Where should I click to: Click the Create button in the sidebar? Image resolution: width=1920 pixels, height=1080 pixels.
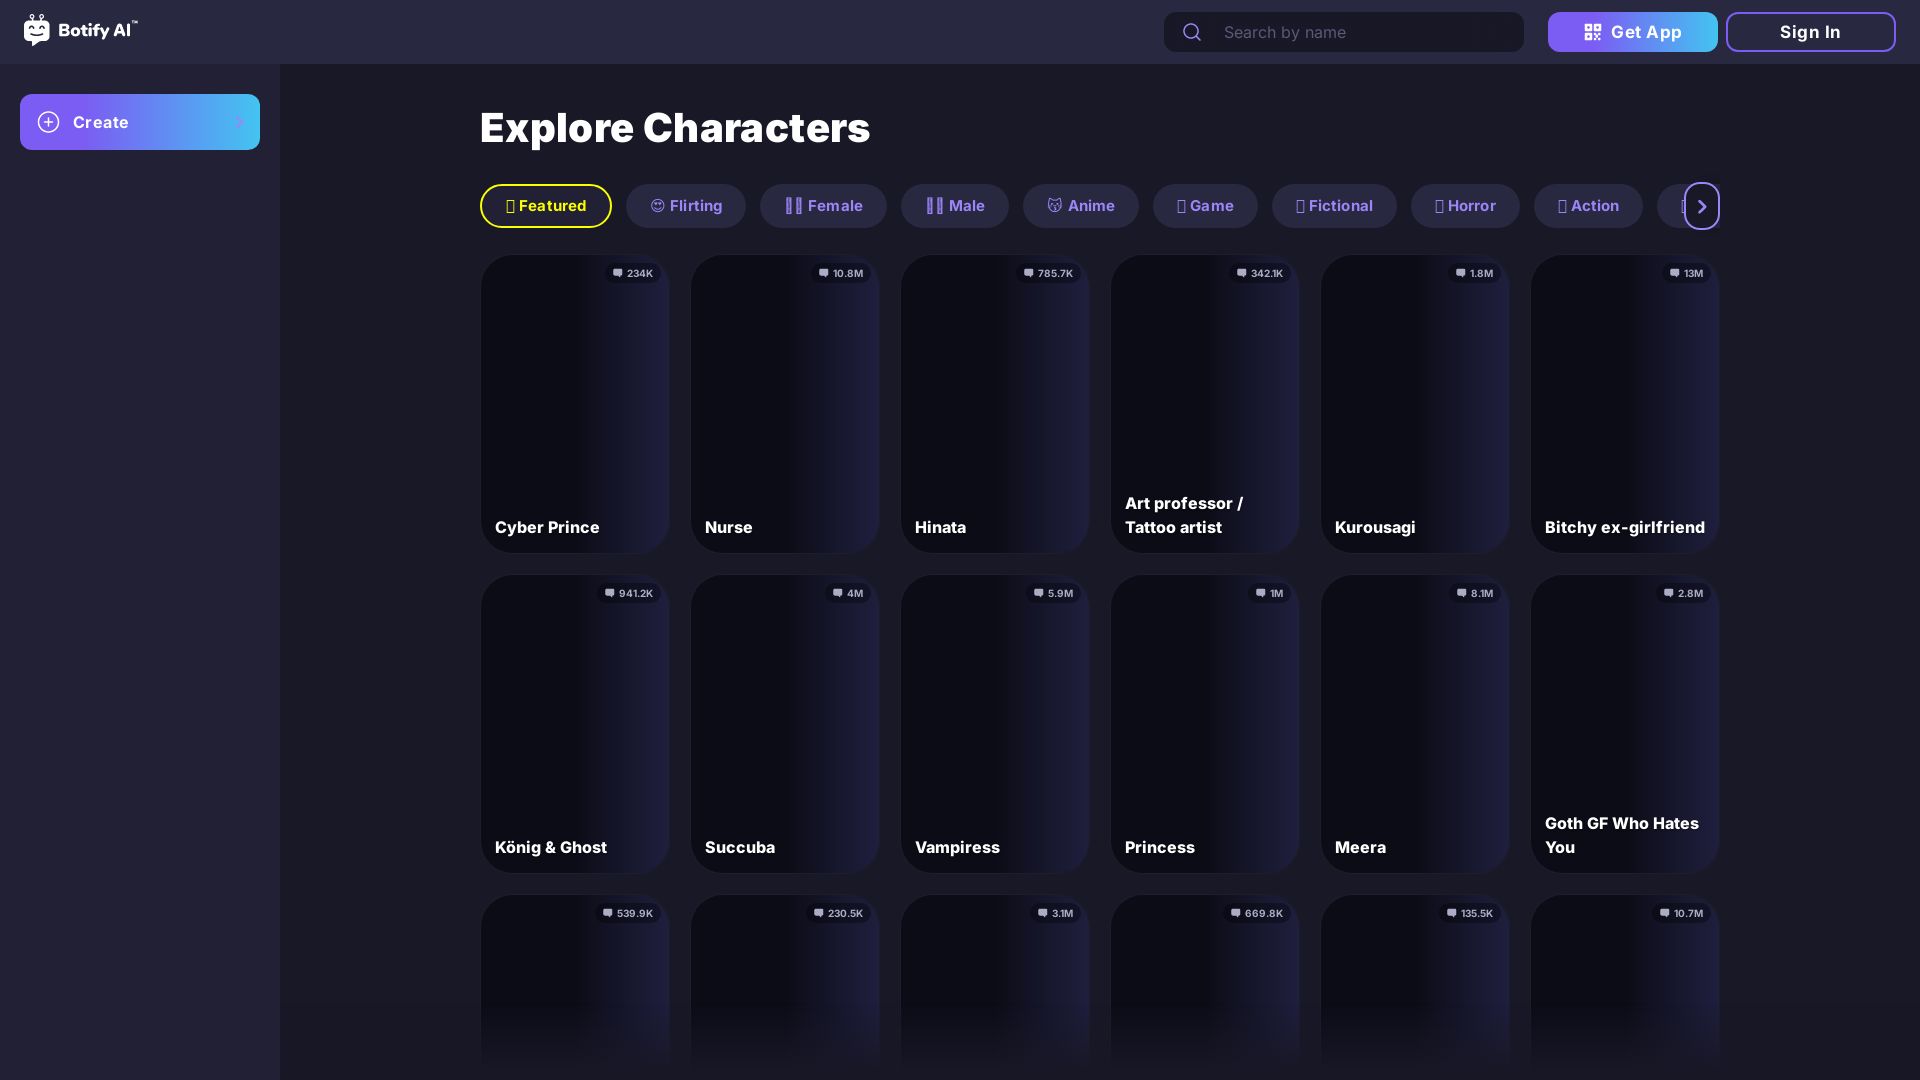140,122
